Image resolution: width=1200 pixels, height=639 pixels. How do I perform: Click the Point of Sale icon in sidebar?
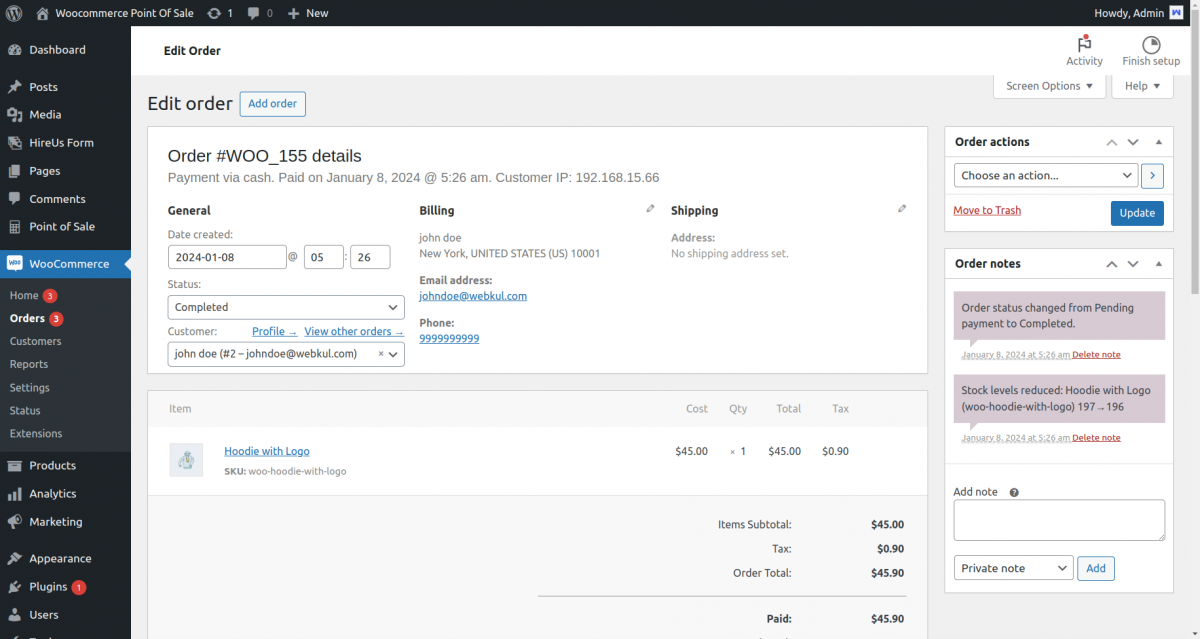tap(15, 227)
